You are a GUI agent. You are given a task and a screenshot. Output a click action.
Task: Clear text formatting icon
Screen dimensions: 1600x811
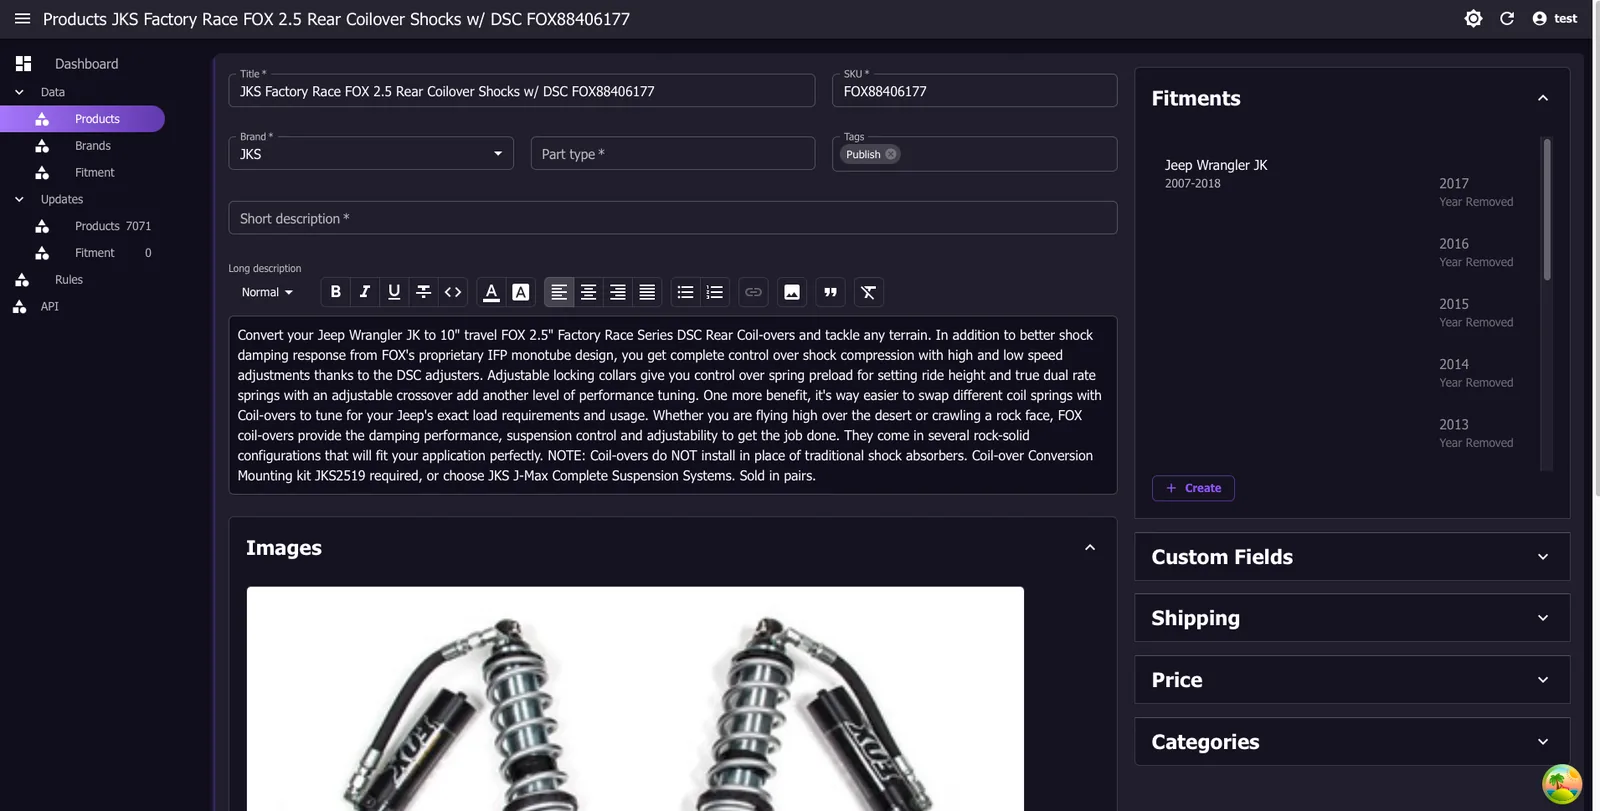tap(868, 292)
